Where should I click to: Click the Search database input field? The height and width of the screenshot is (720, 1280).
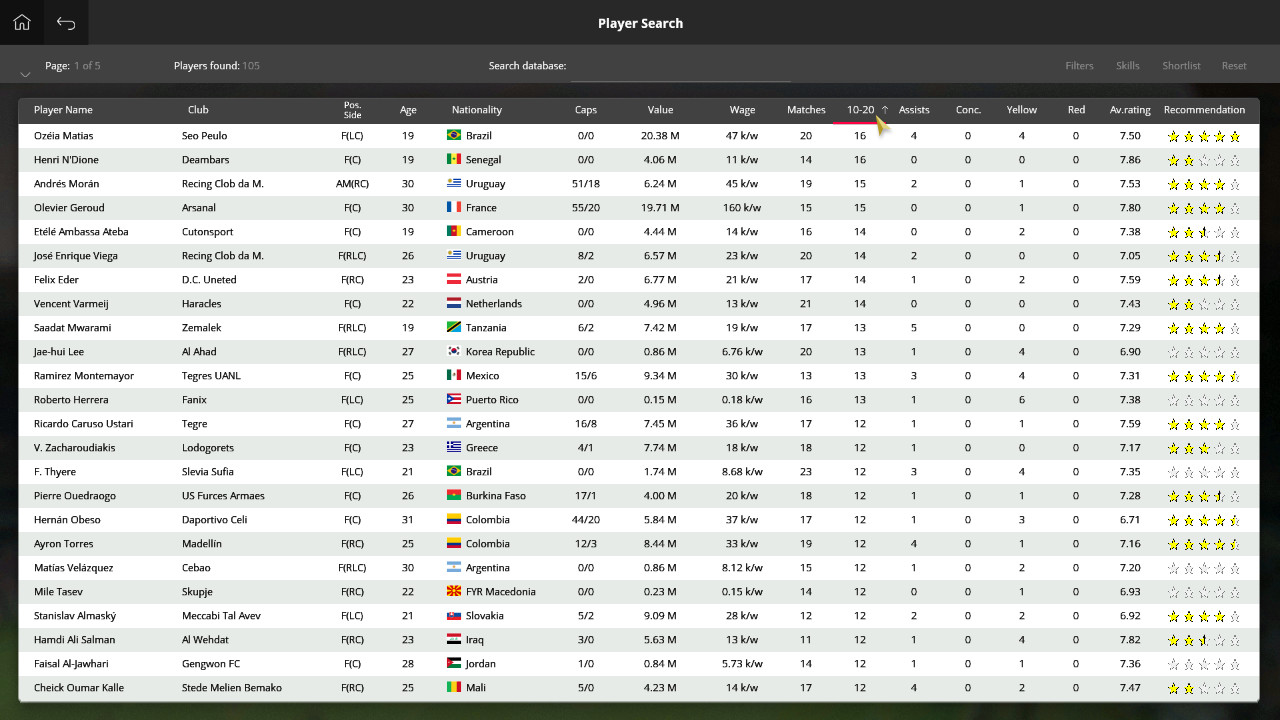680,67
